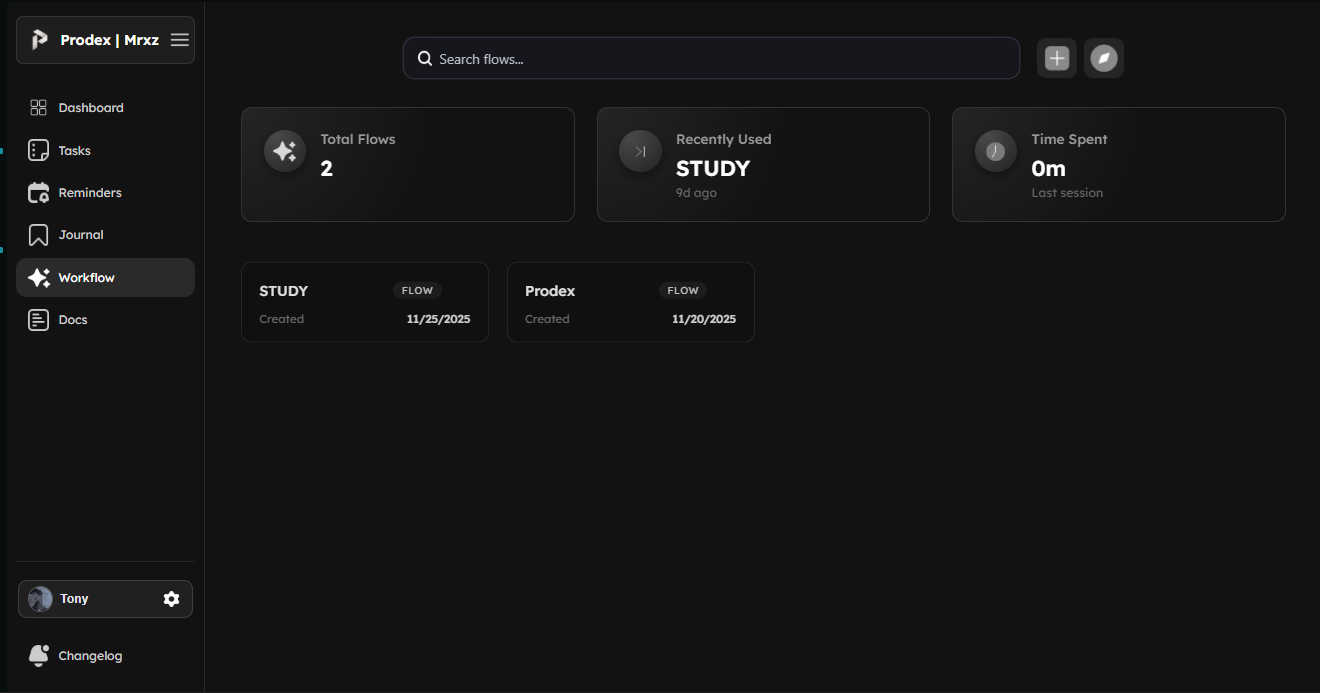The width and height of the screenshot is (1320, 693).
Task: Click the Changelog bell icon
Action: click(x=37, y=655)
